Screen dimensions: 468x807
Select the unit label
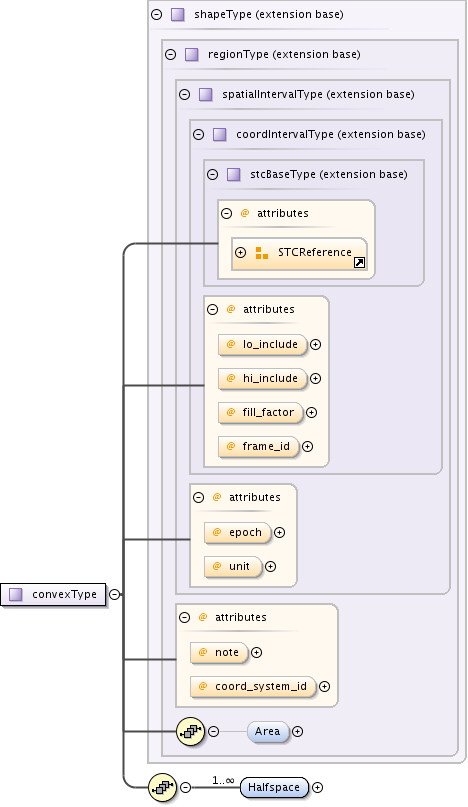click(239, 567)
